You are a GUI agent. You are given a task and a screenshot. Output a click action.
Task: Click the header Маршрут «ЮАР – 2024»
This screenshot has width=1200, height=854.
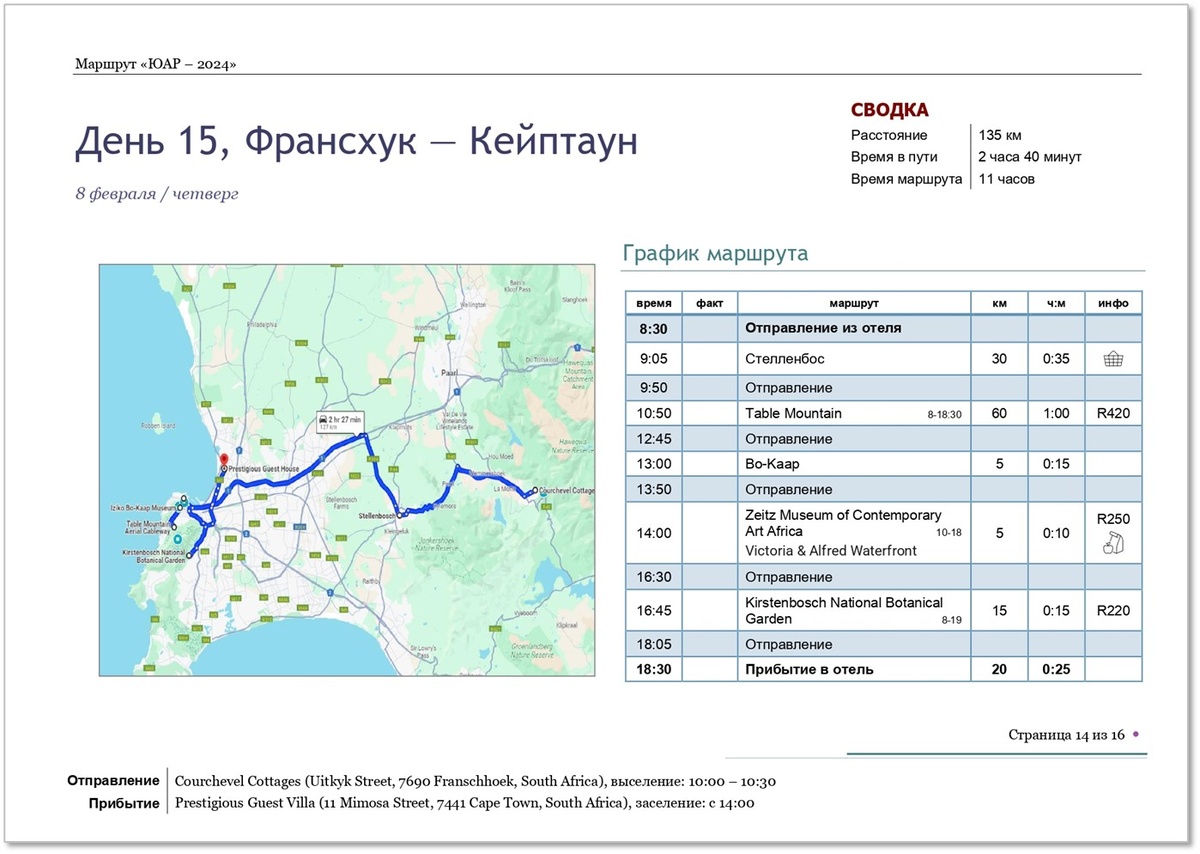pos(155,65)
